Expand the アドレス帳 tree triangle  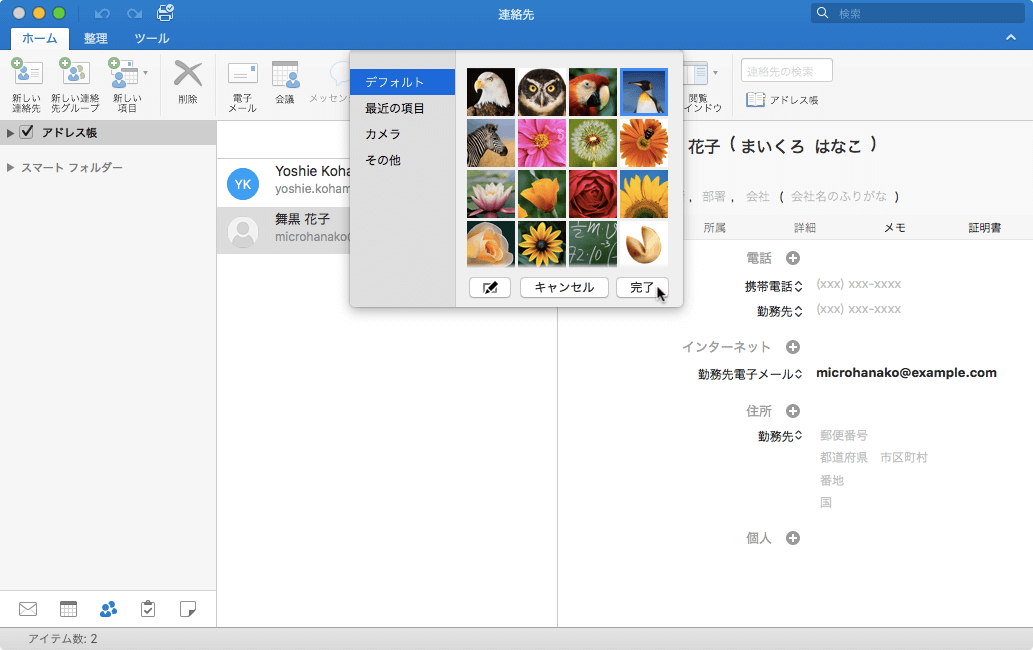point(10,133)
